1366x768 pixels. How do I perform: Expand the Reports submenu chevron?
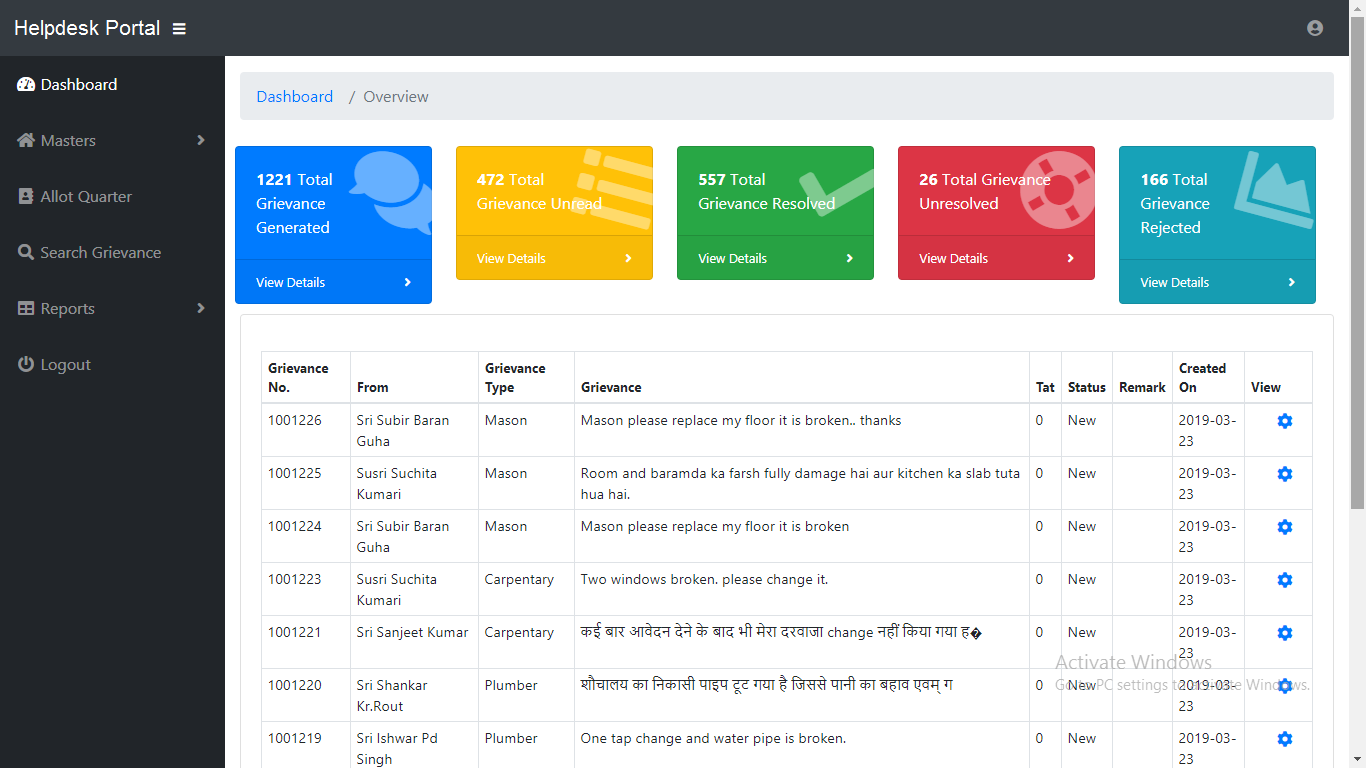click(x=201, y=309)
